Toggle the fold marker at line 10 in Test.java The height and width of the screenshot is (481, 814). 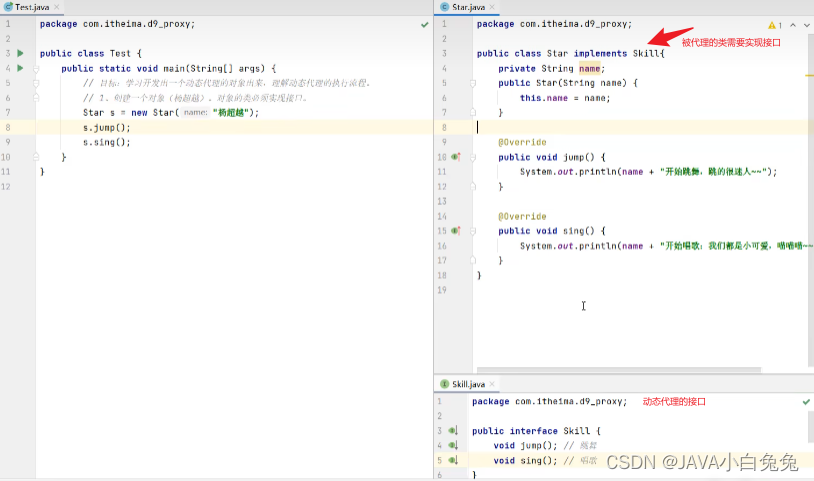tap(36, 157)
